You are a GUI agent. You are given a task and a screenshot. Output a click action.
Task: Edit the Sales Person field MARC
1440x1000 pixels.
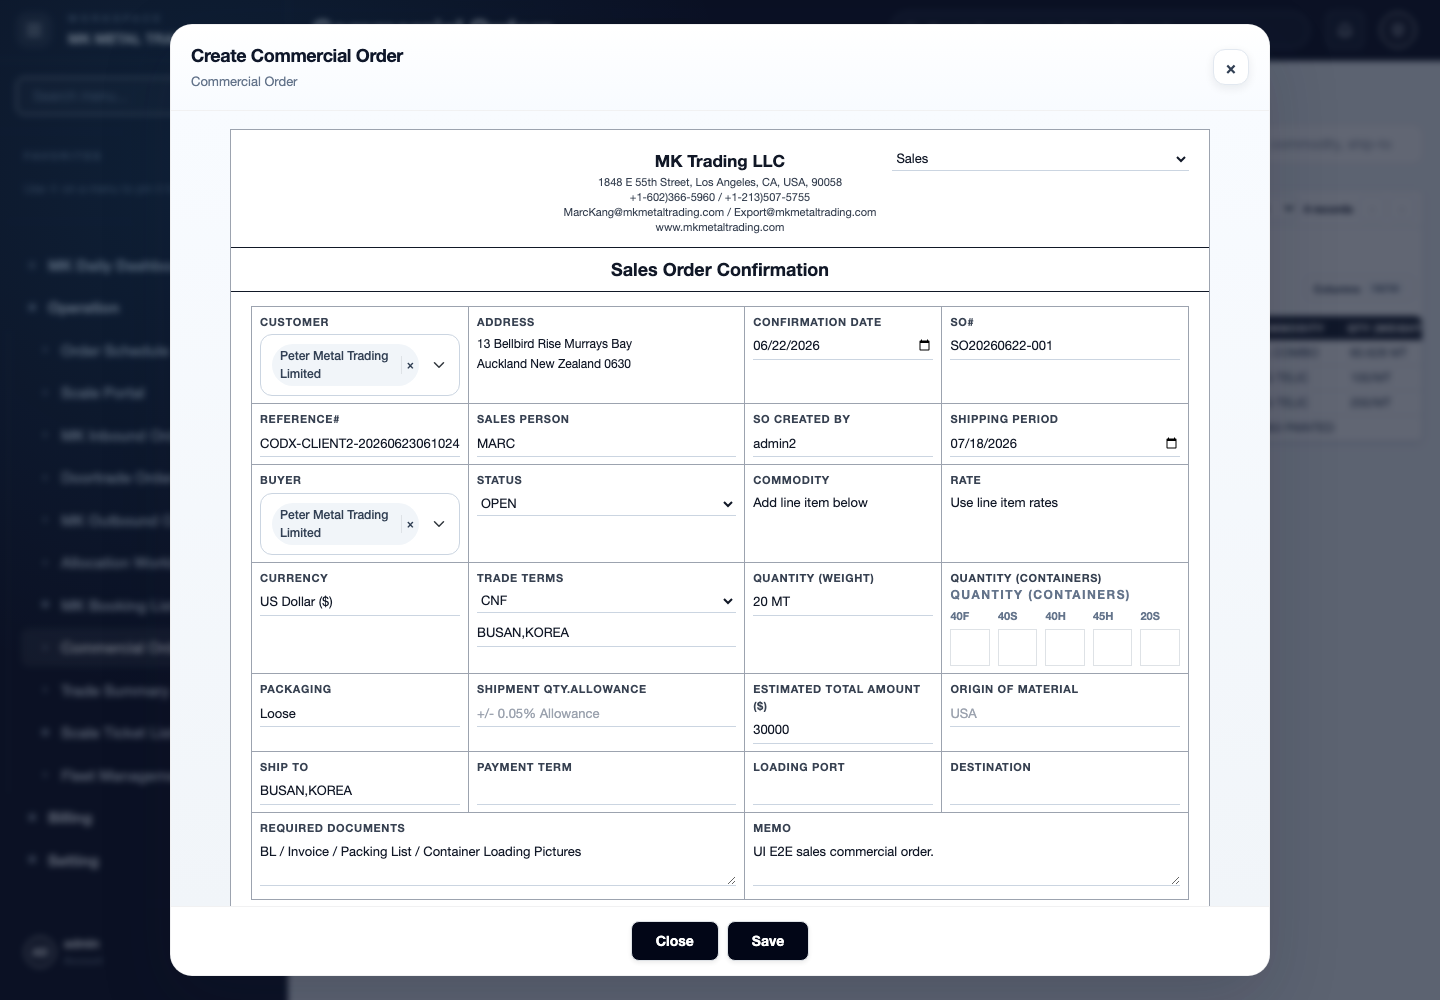click(x=606, y=444)
